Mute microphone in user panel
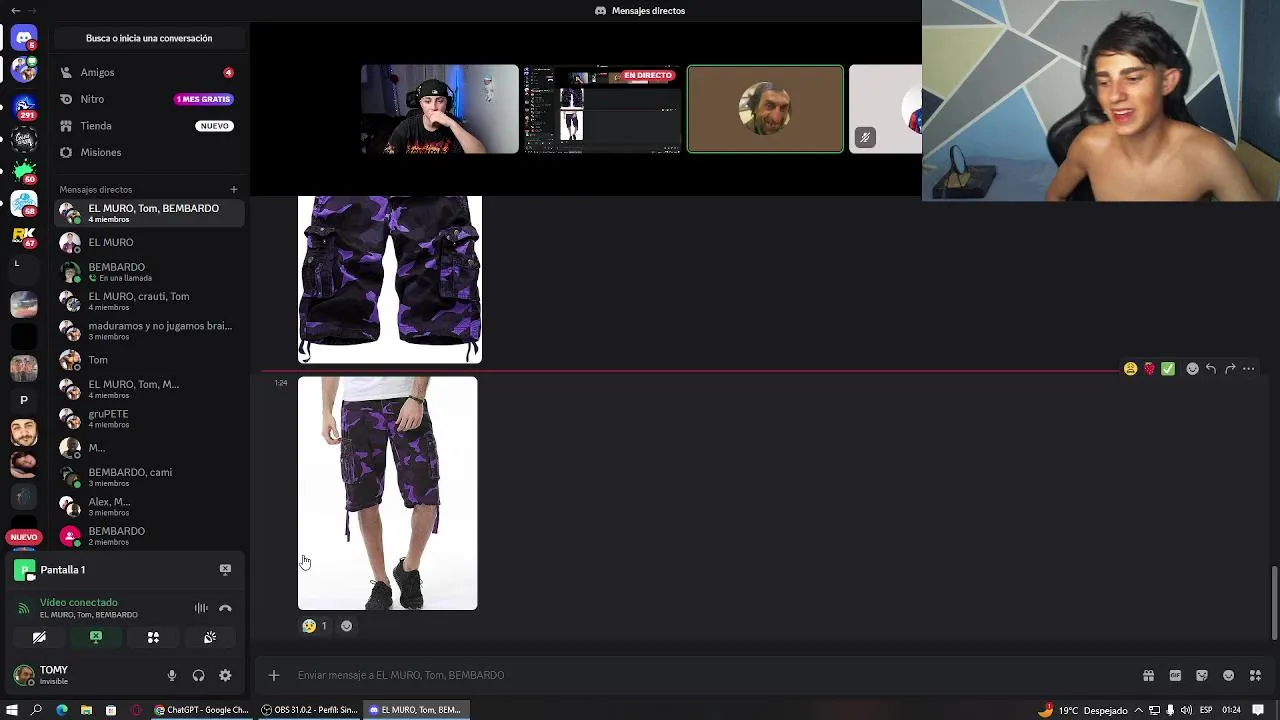The height and width of the screenshot is (720, 1280). click(172, 676)
